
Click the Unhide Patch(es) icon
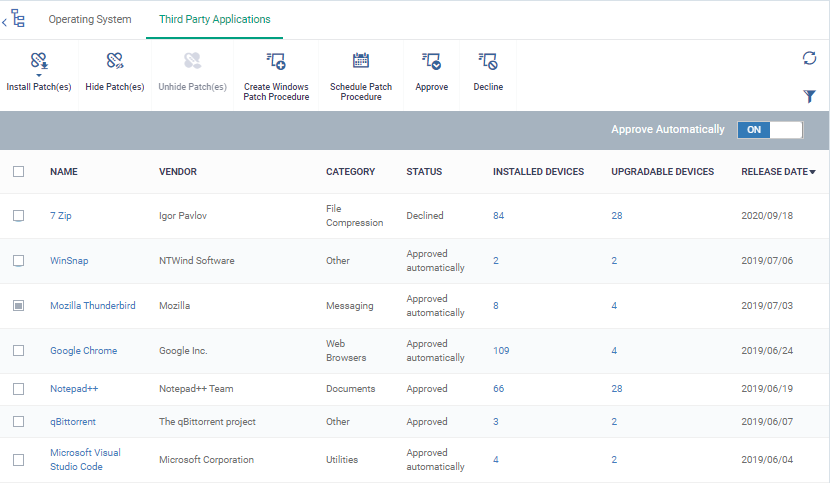[193, 61]
